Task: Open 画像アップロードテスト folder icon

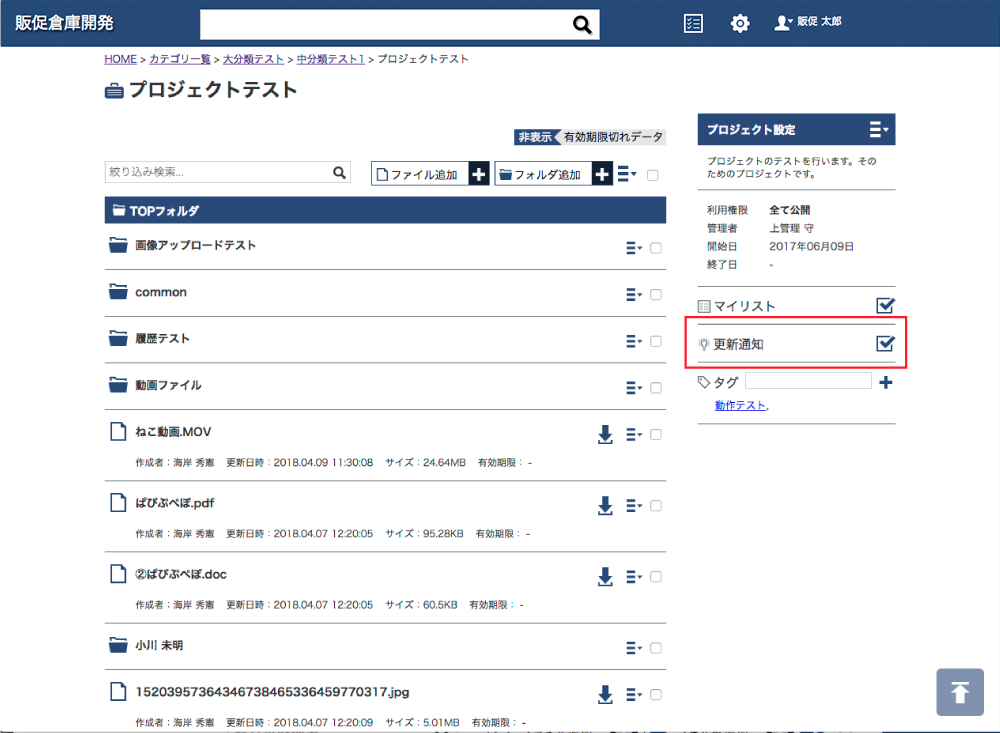Action: 118,245
